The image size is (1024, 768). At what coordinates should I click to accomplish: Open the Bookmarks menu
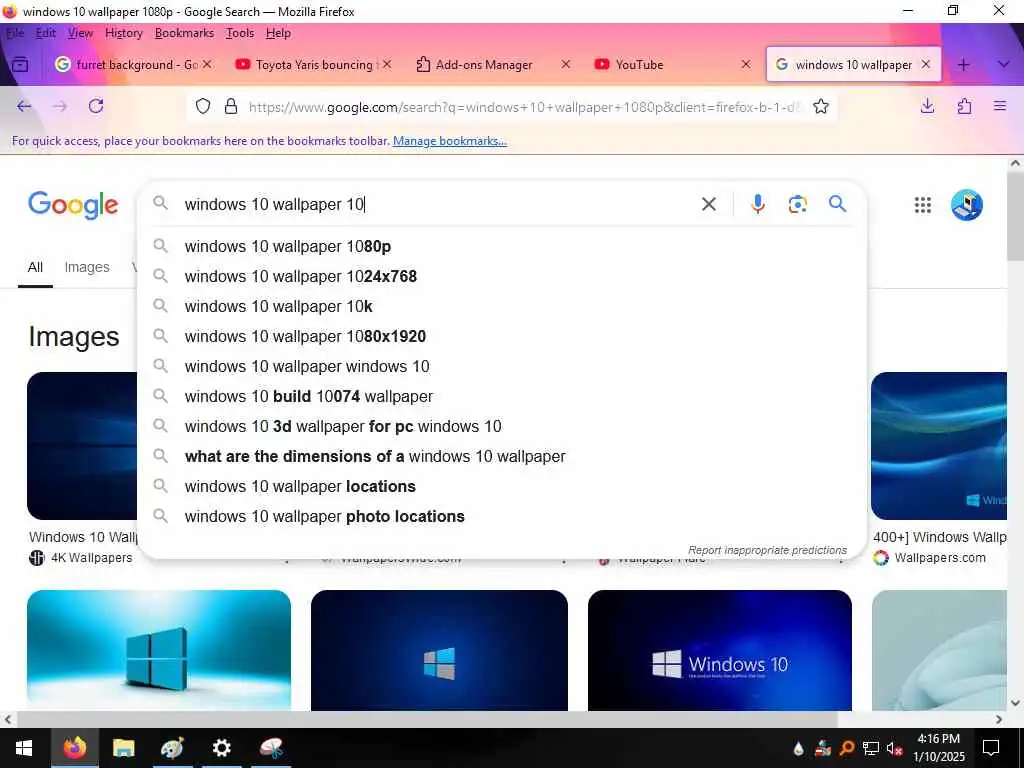[x=184, y=33]
